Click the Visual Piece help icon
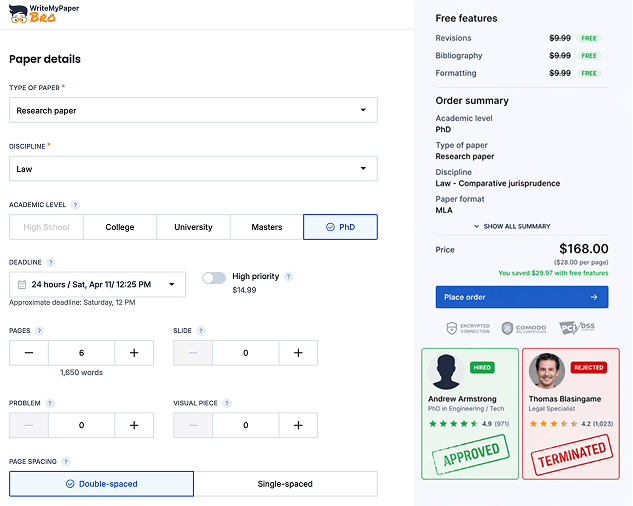 (228, 403)
